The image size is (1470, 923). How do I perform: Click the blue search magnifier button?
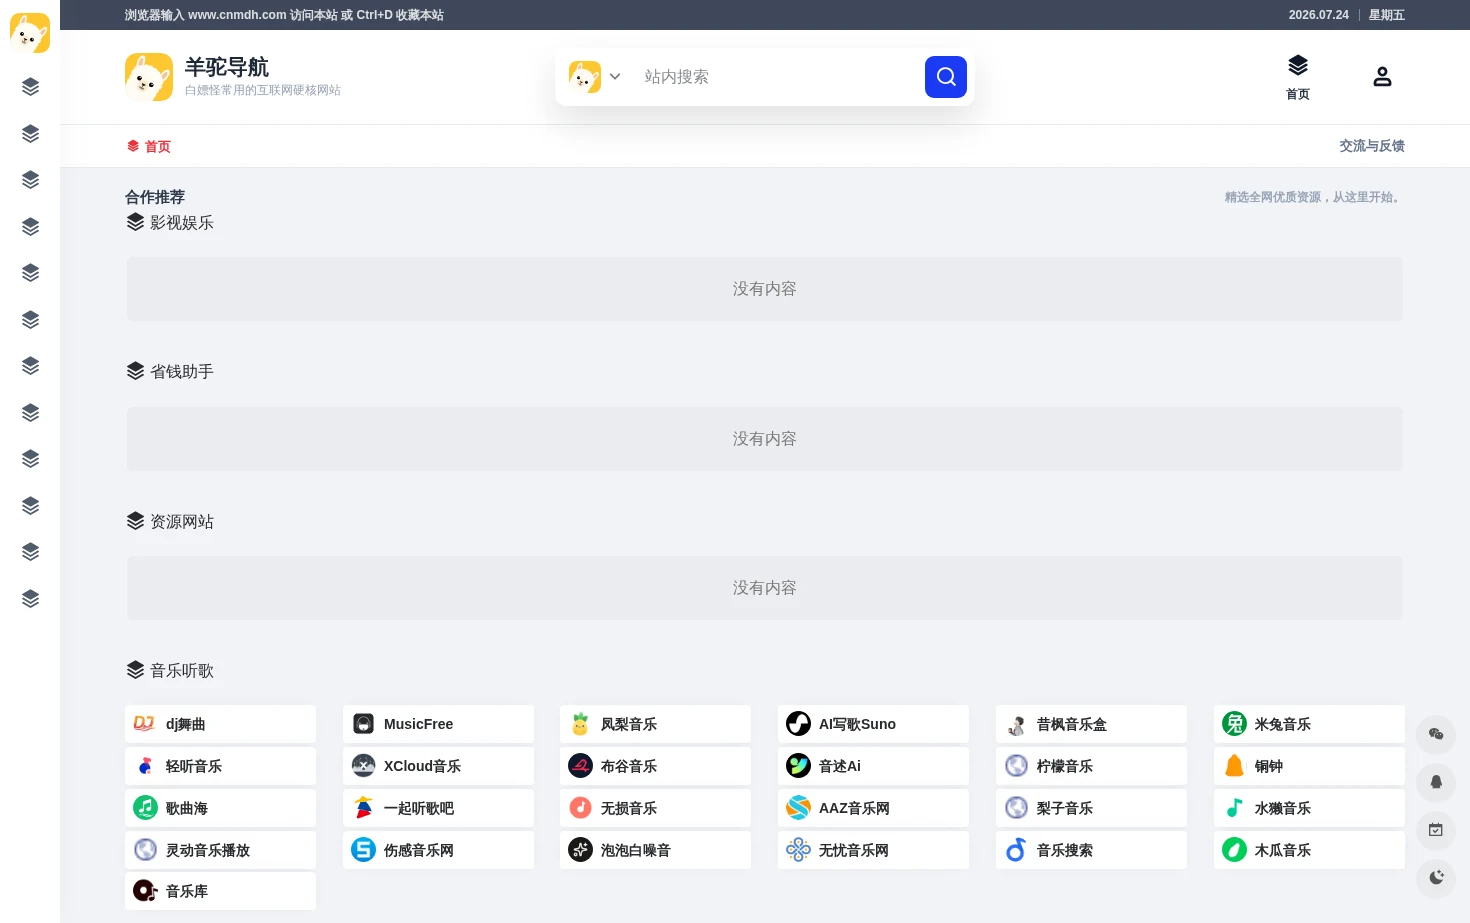(x=945, y=77)
